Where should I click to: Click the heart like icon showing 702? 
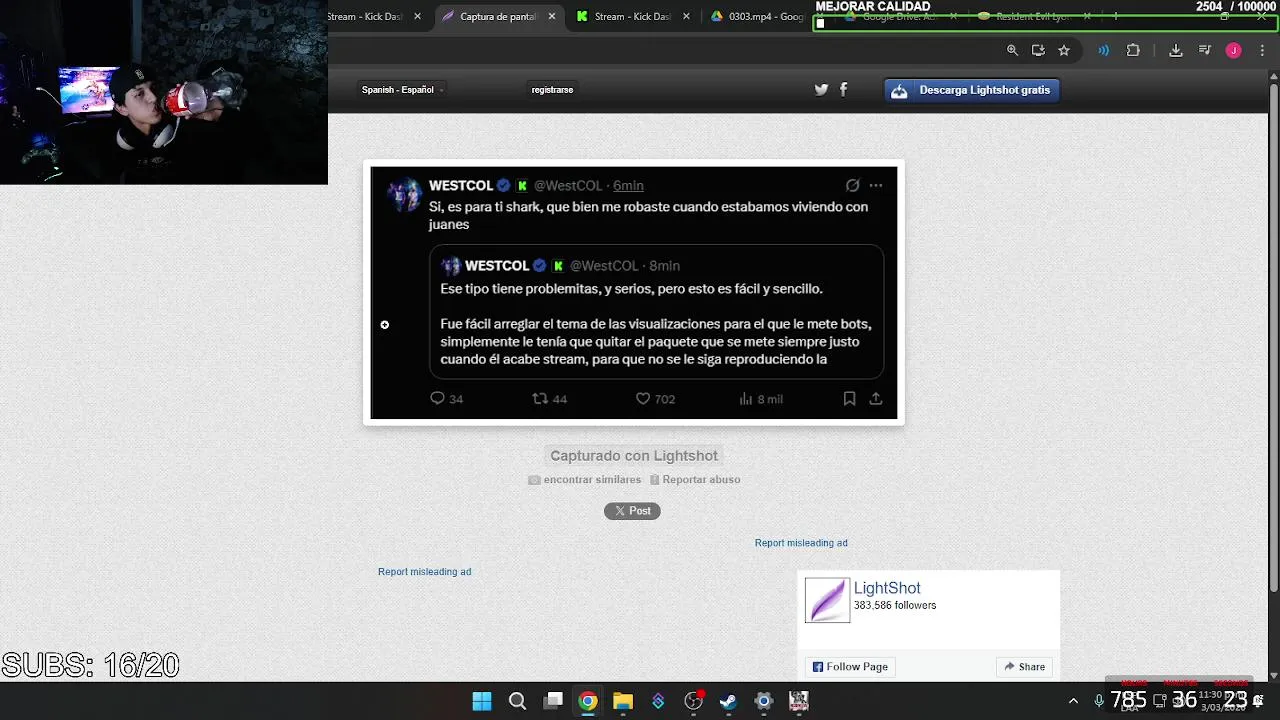(643, 398)
